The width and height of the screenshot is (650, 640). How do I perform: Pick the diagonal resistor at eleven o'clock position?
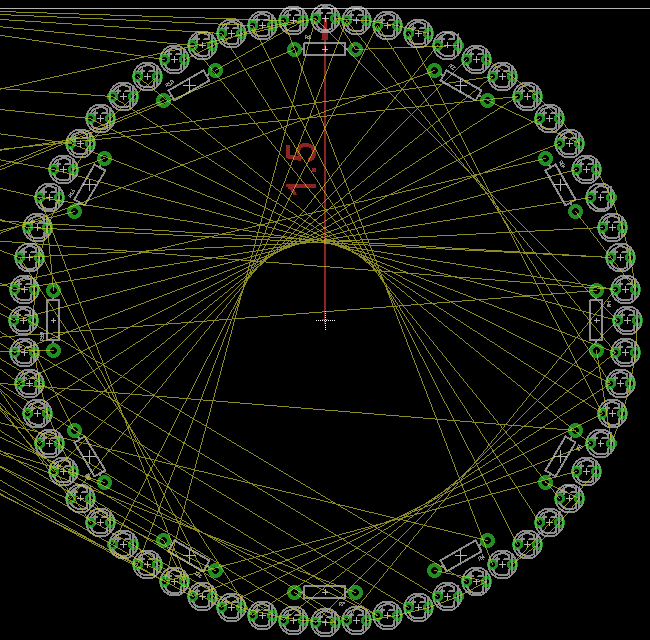[x=189, y=85]
